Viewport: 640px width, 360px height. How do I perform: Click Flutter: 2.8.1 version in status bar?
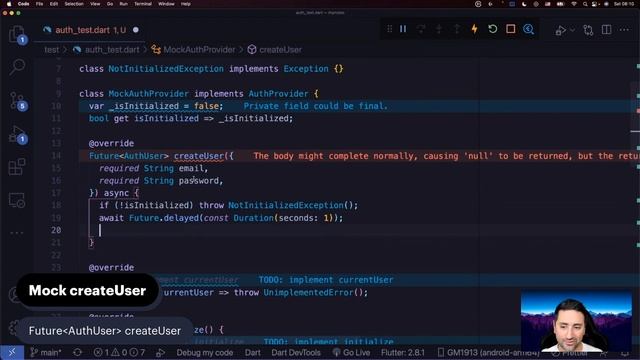(x=403, y=352)
